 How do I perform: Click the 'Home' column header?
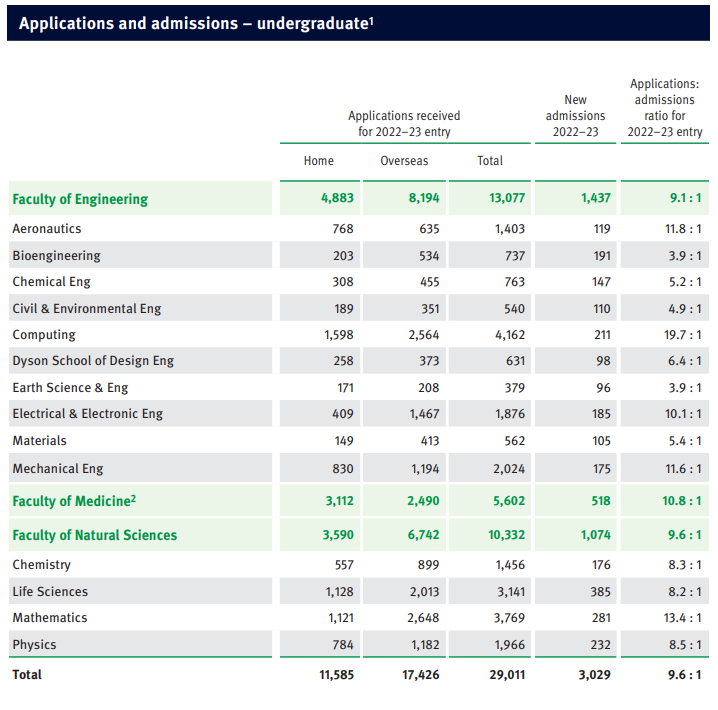319,161
